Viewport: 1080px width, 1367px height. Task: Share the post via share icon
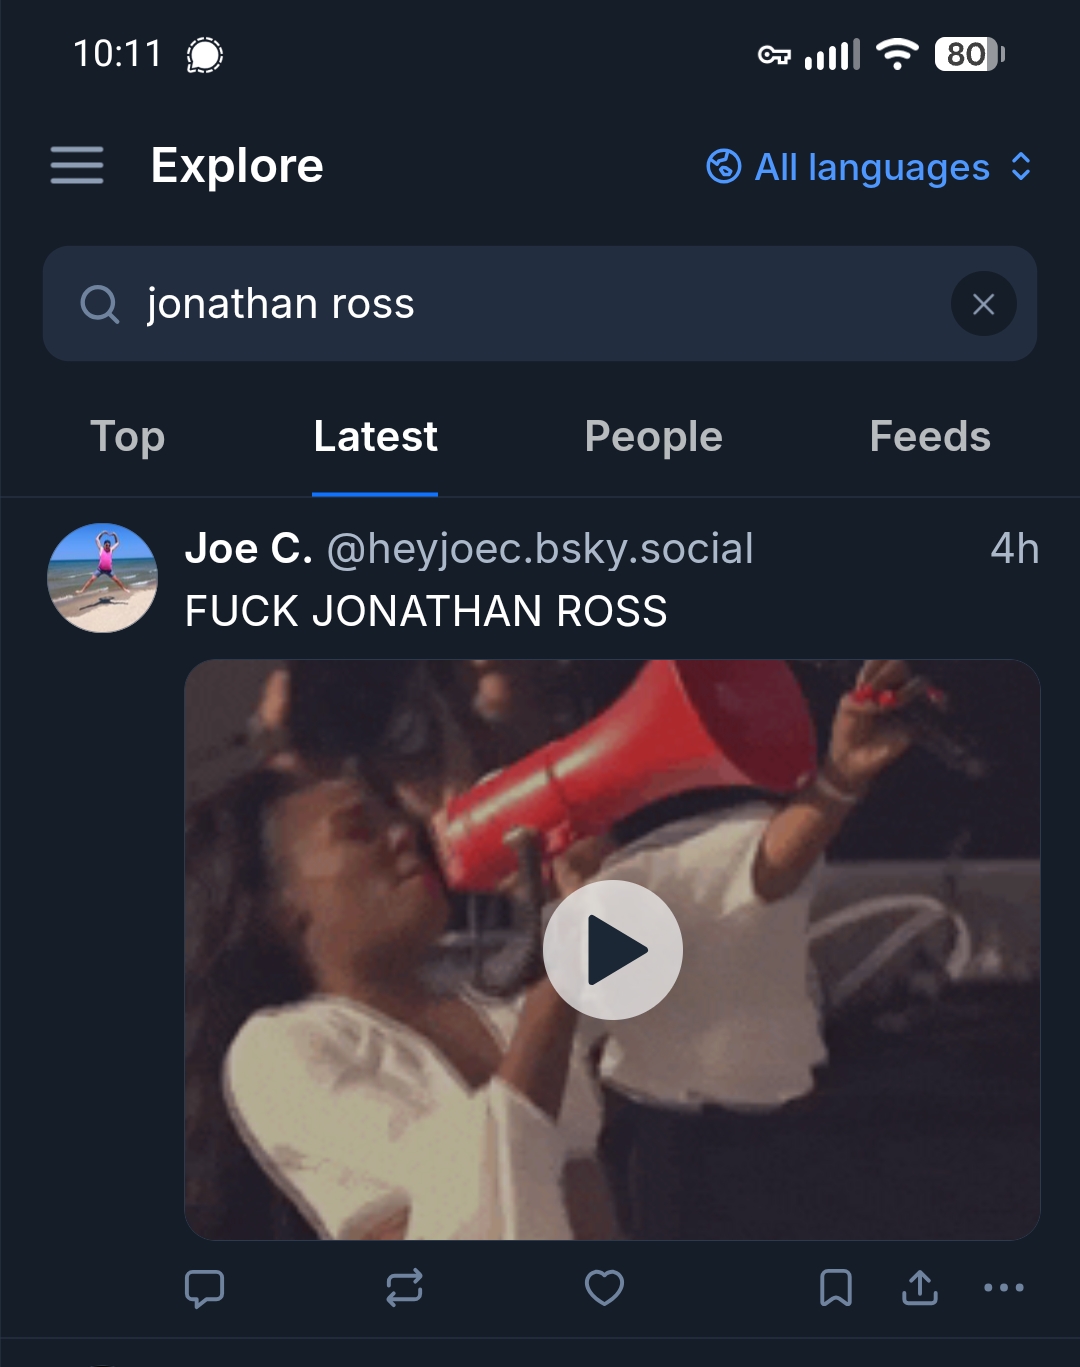pyautogui.click(x=920, y=1288)
